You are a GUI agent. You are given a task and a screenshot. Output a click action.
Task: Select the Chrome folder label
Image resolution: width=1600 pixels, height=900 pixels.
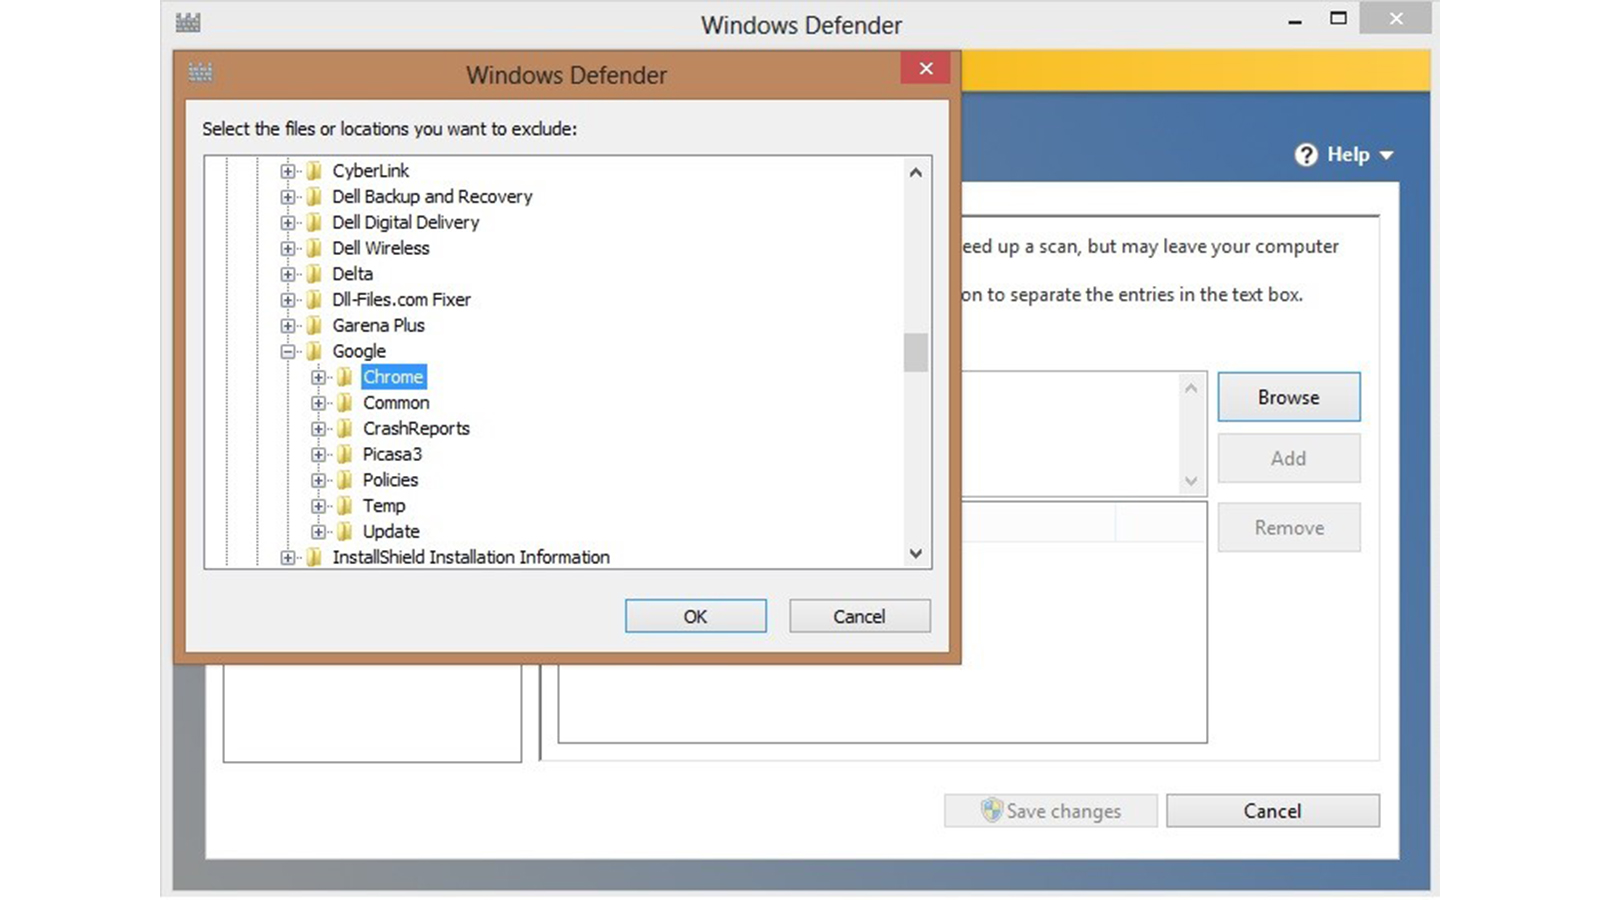393,377
